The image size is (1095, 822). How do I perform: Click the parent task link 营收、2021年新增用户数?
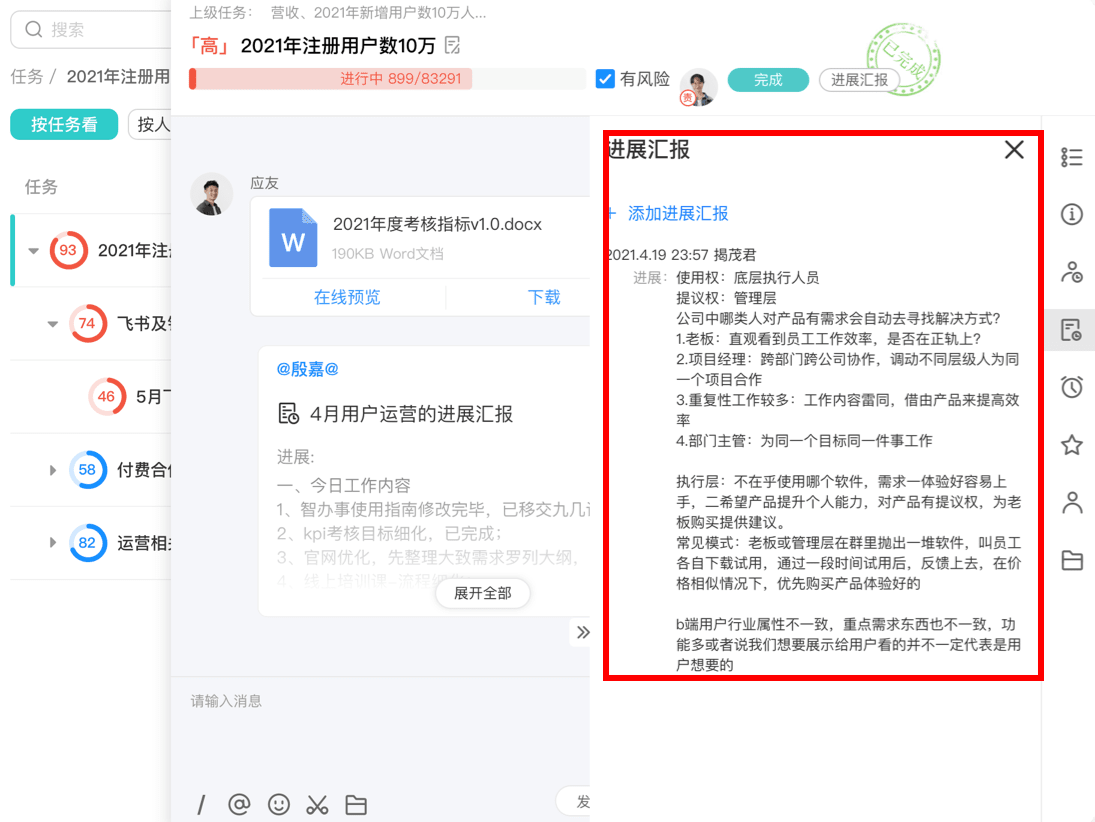[x=379, y=13]
